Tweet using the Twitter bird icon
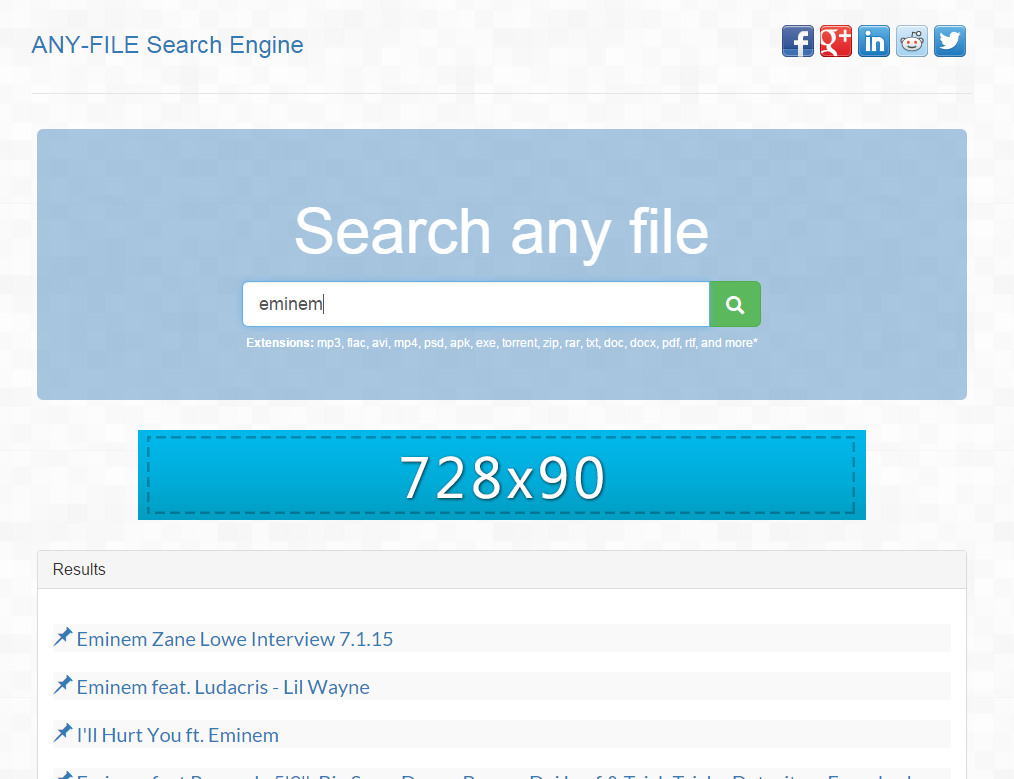 tap(950, 41)
